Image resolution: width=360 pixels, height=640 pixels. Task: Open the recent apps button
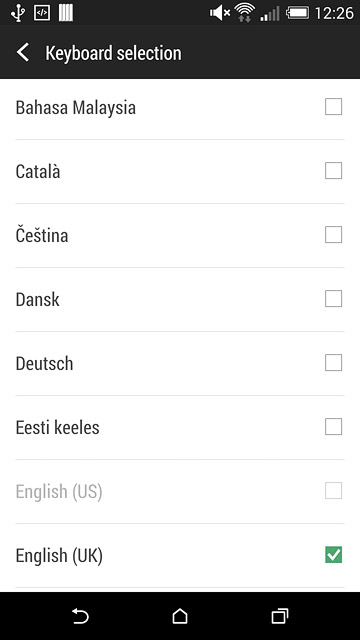[280, 616]
